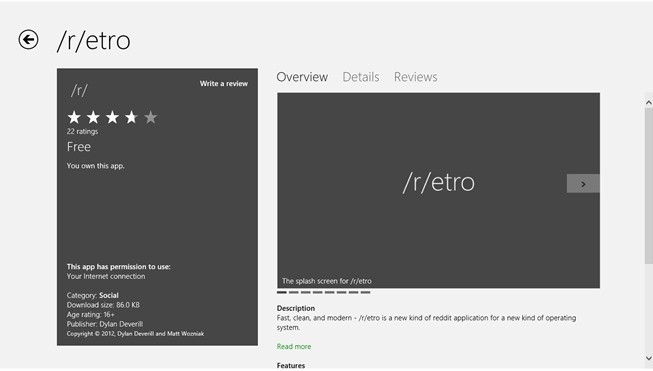Click the scrollbar down arrow

(648, 358)
